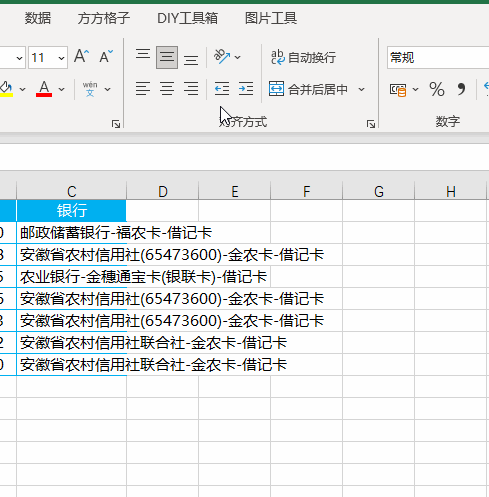Image resolution: width=489 pixels, height=497 pixels.
Task: Select column F header
Action: click(x=306, y=191)
